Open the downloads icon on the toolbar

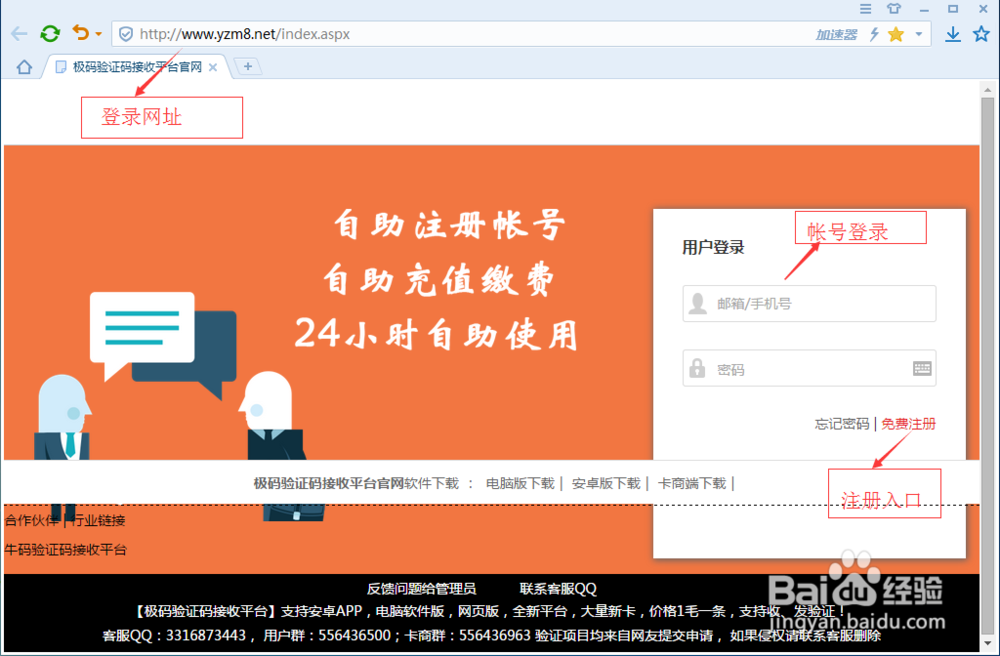tap(952, 33)
